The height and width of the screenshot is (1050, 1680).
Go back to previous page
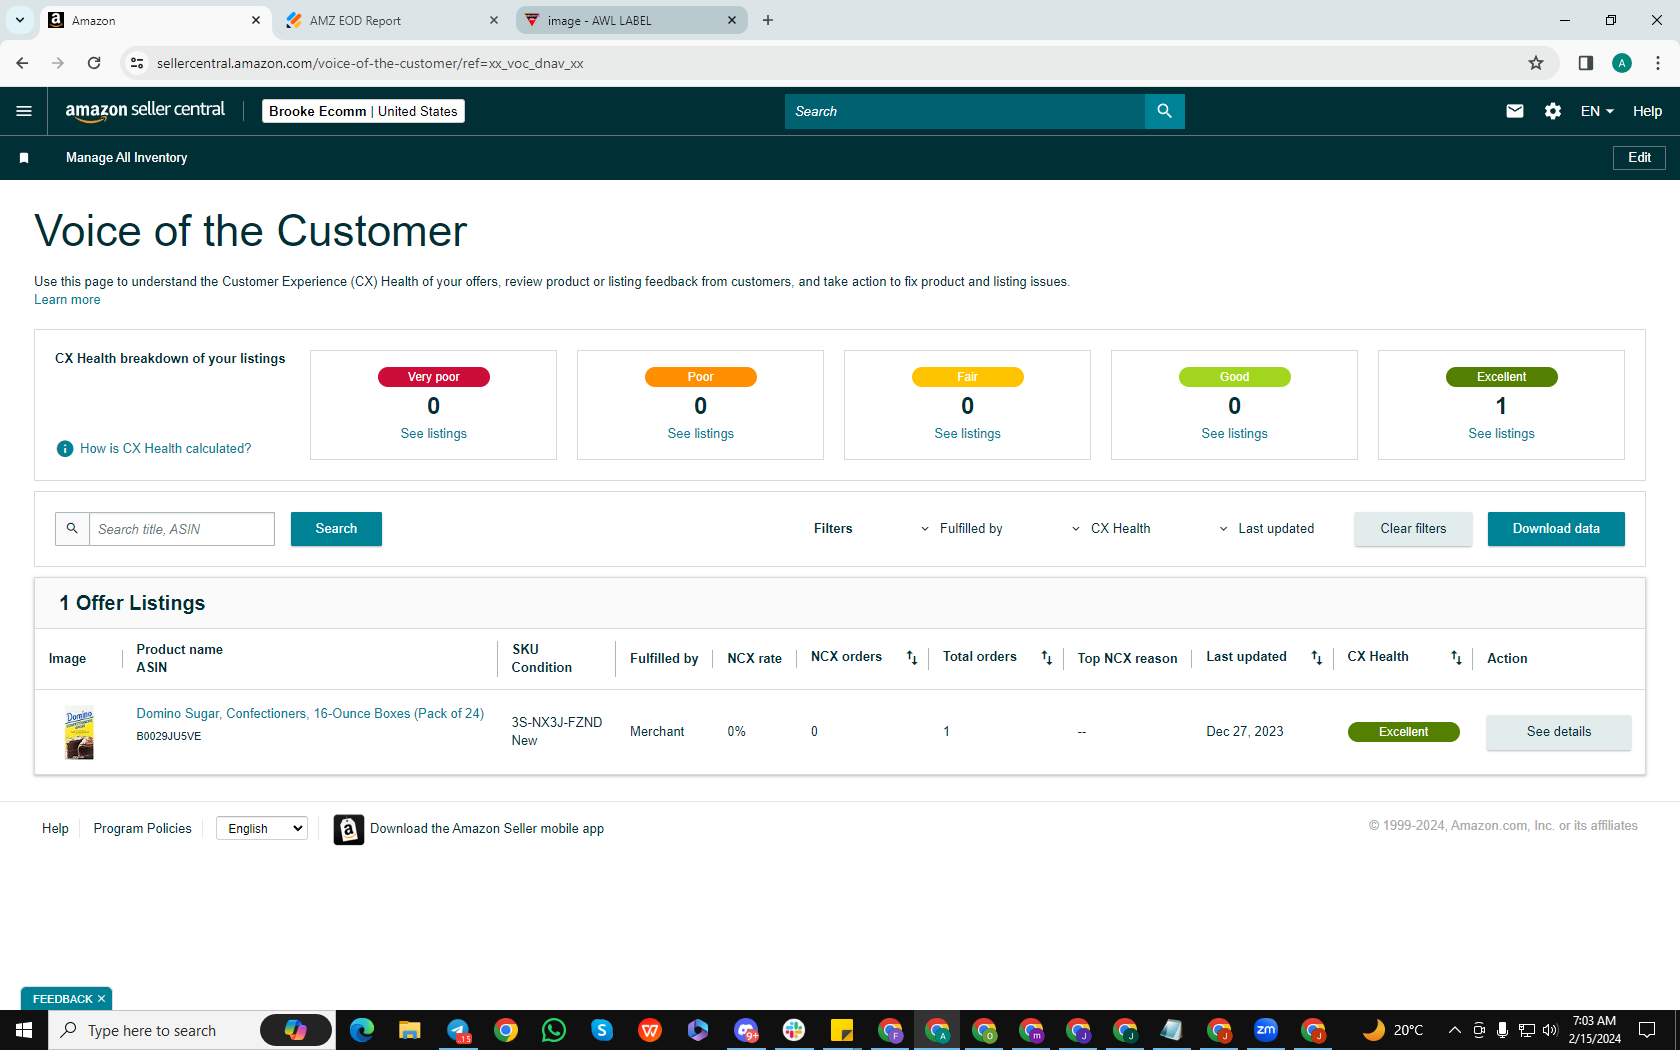click(x=22, y=63)
